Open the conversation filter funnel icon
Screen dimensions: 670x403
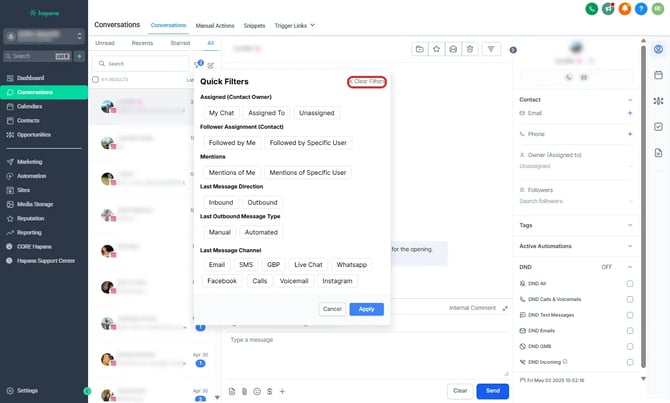click(x=197, y=64)
